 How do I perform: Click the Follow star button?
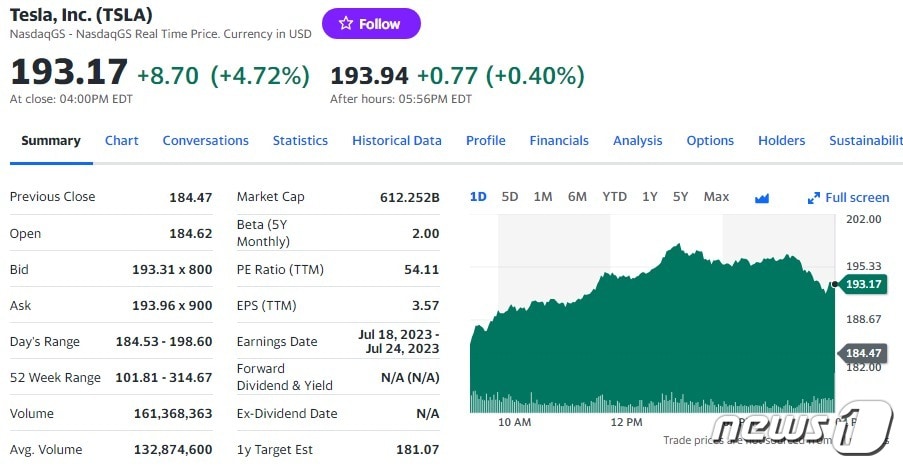(x=371, y=24)
